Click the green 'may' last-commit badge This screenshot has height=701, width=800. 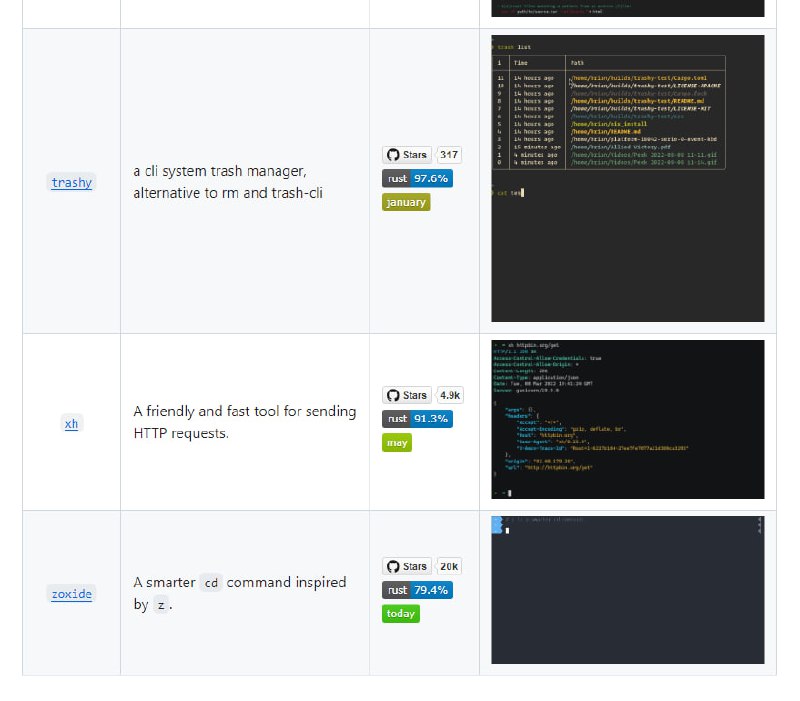pyautogui.click(x=397, y=442)
